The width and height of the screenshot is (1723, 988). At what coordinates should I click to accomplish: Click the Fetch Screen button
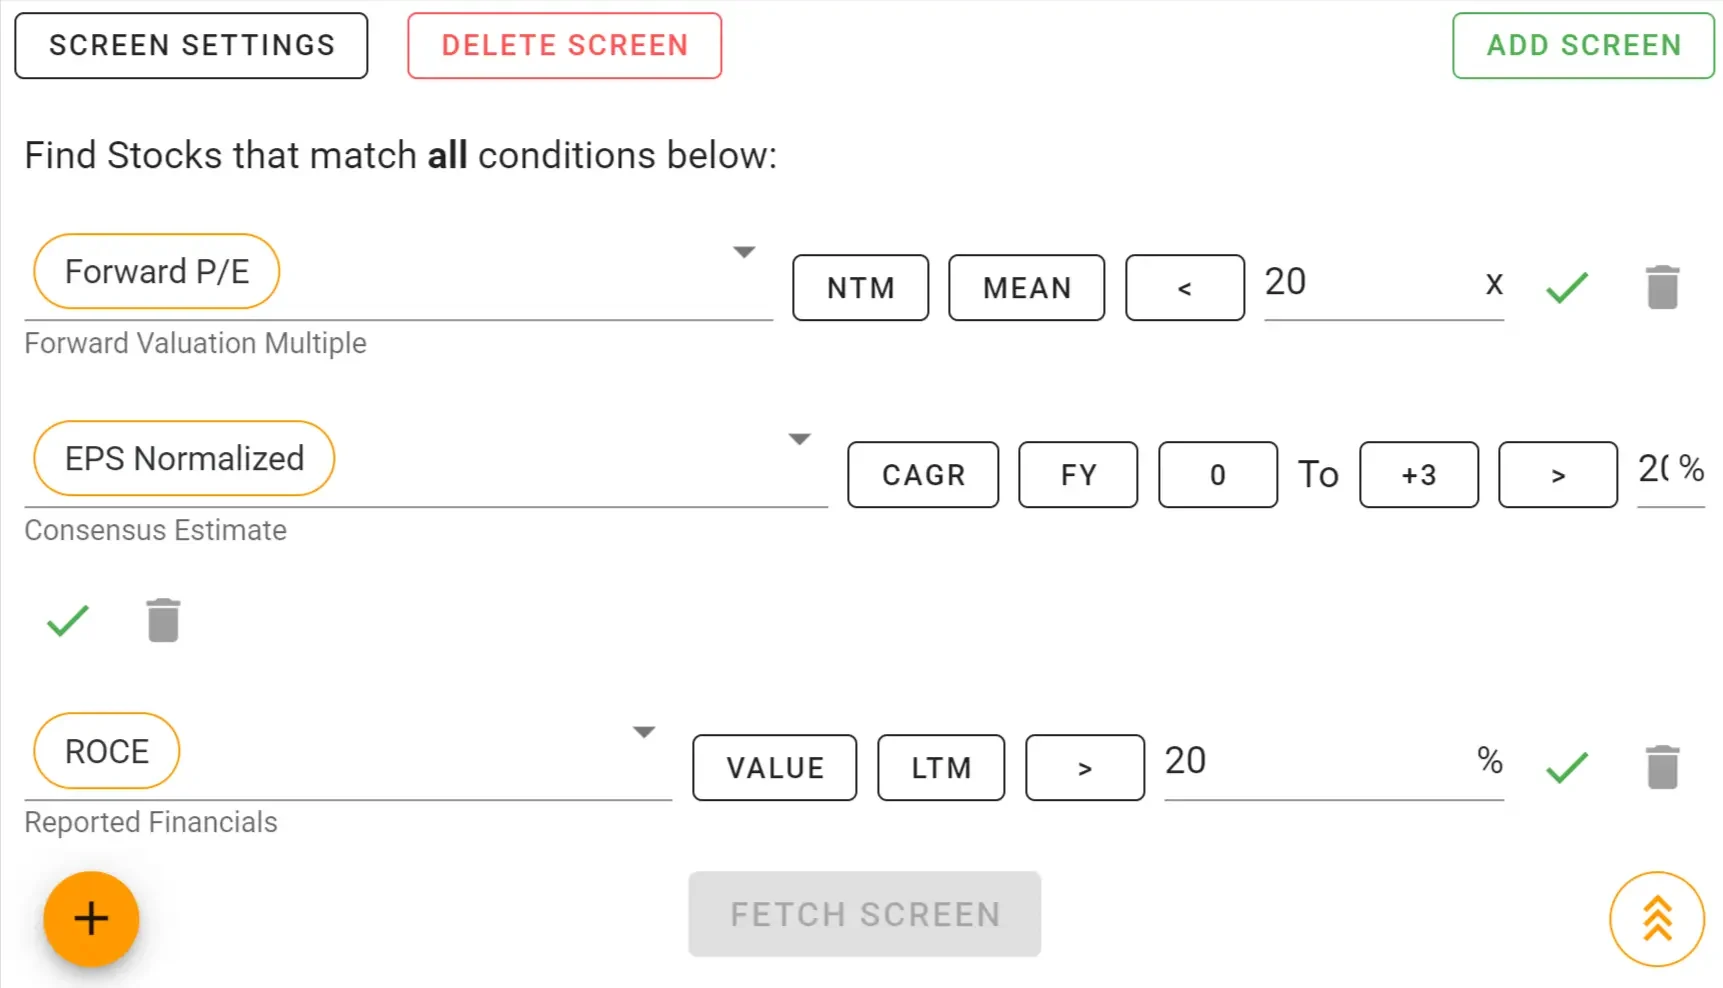pos(864,914)
